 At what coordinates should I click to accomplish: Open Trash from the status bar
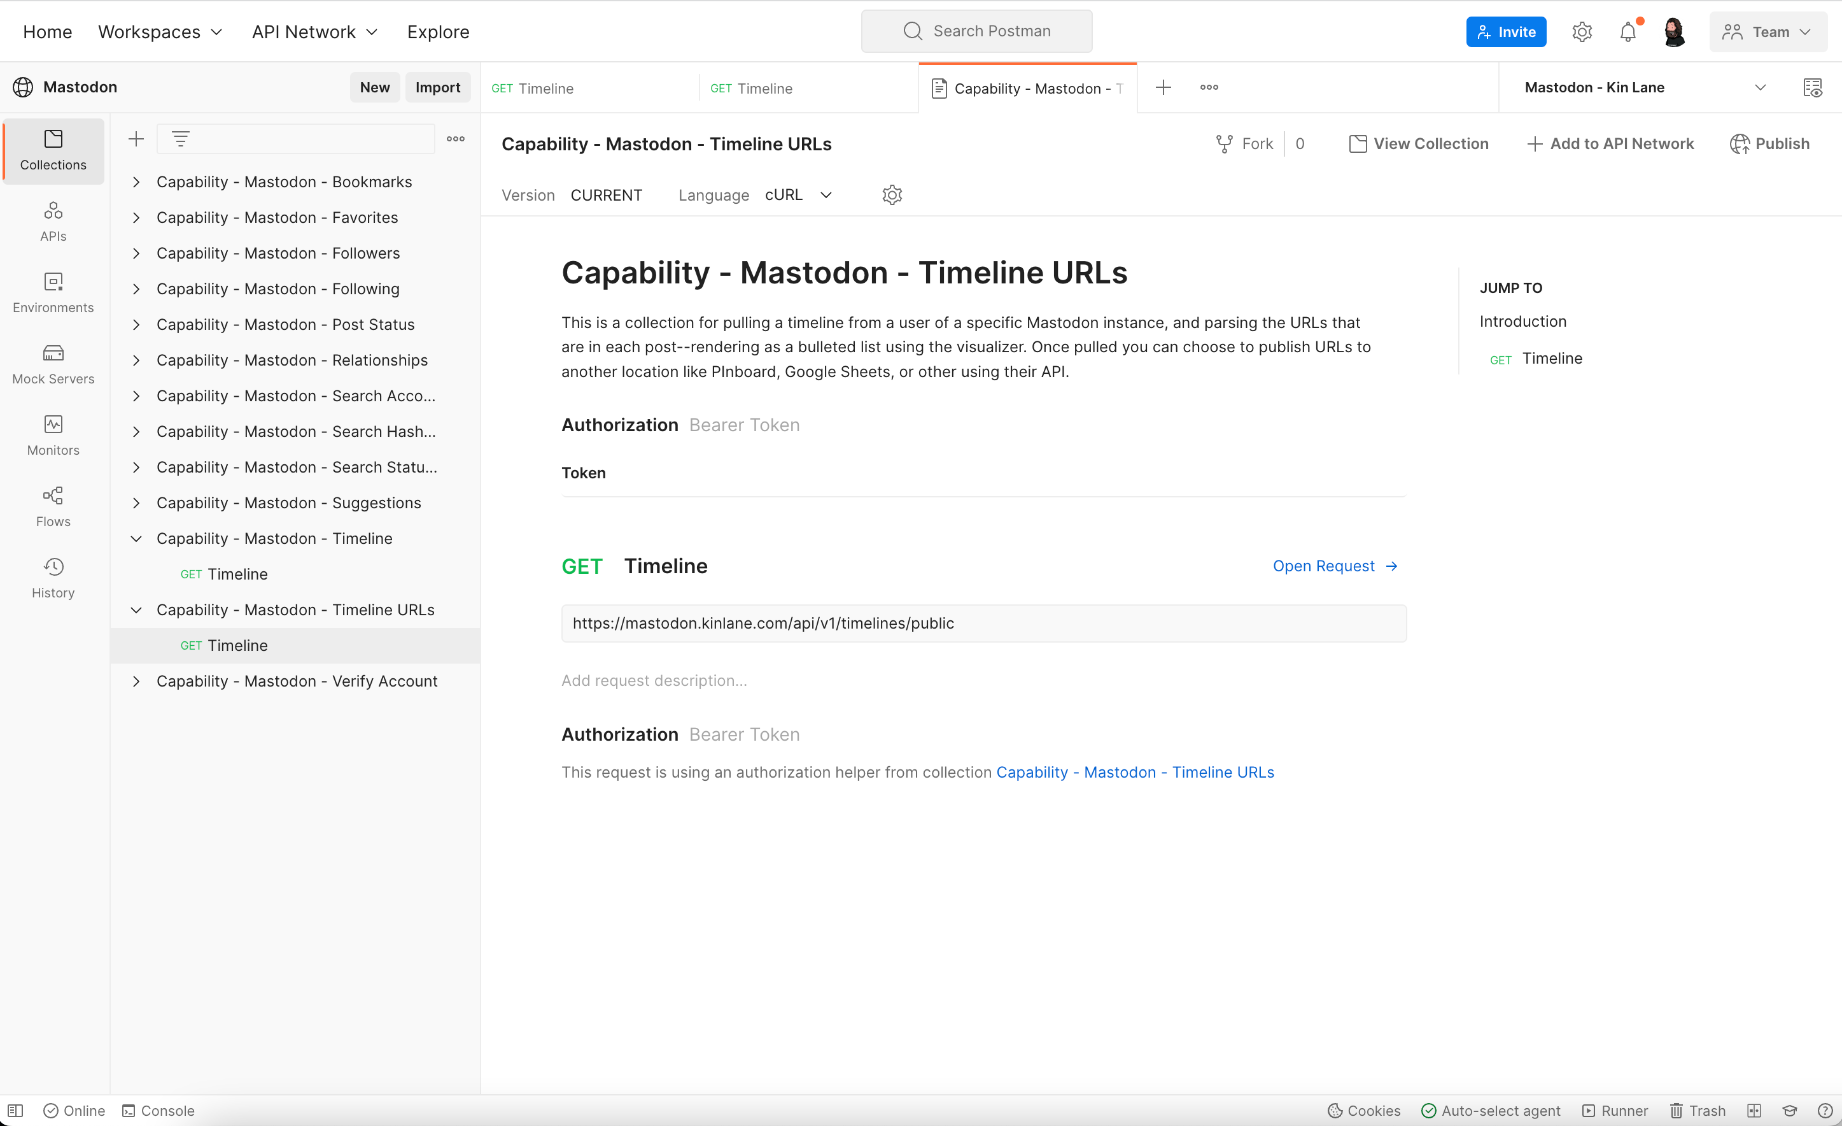[1698, 1111]
